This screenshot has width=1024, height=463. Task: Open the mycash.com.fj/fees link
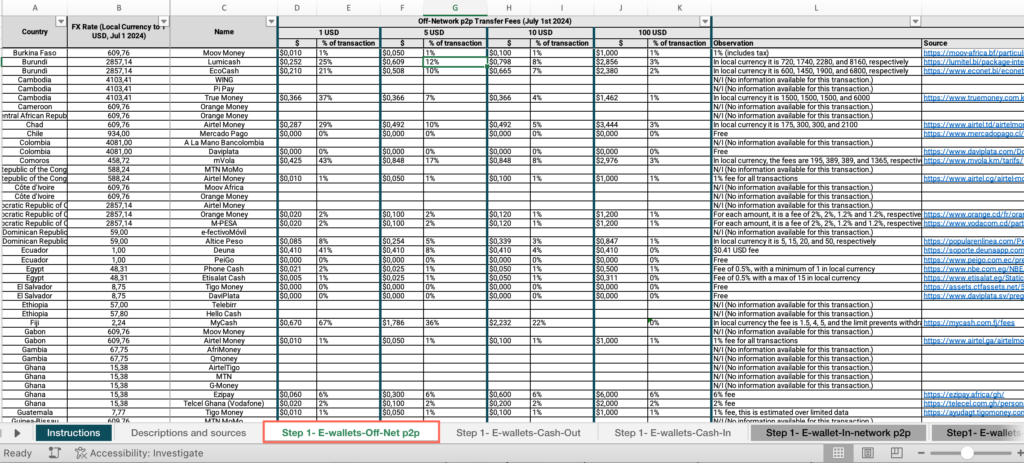tap(968, 323)
